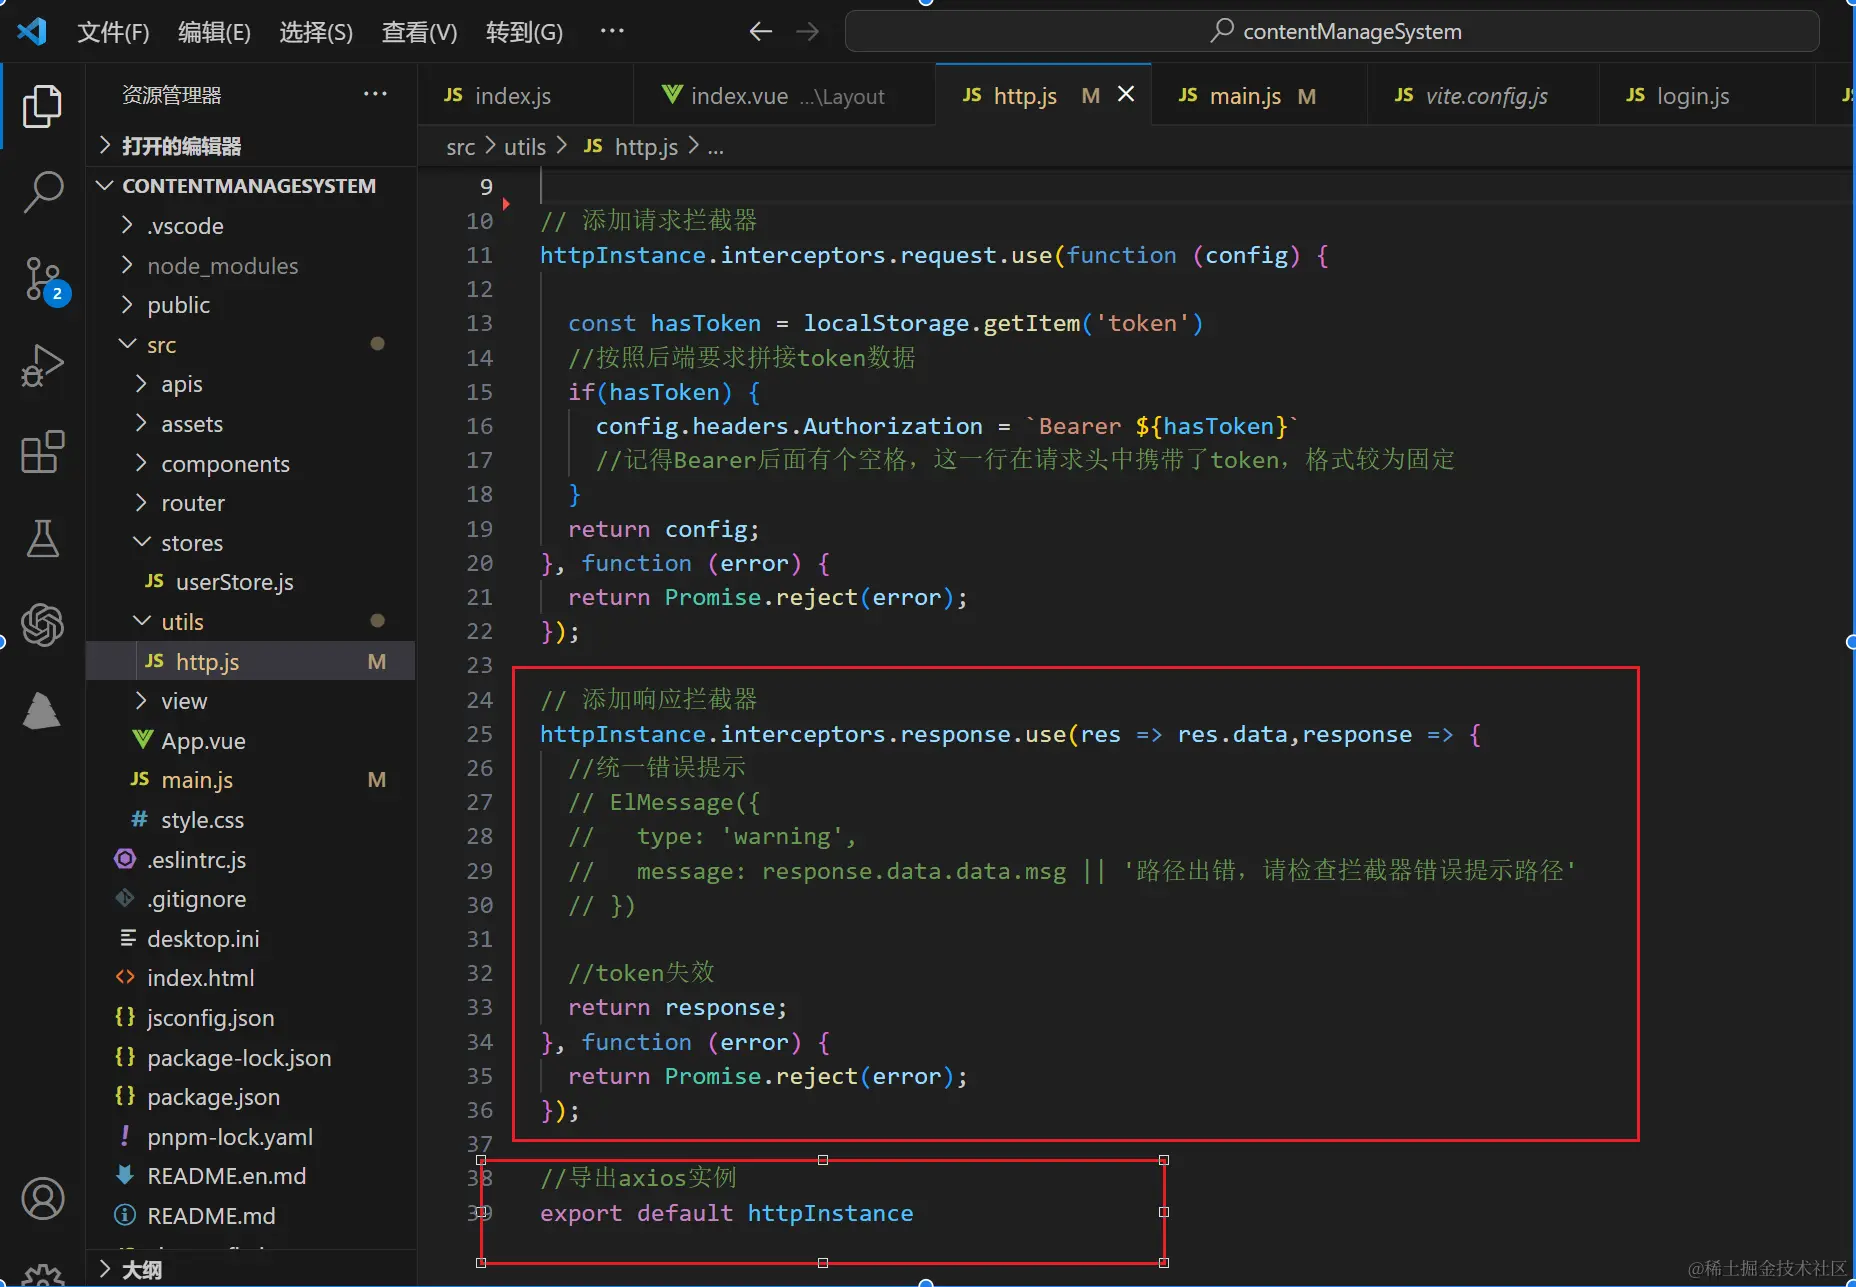Expand the node_modules folder

(250, 266)
